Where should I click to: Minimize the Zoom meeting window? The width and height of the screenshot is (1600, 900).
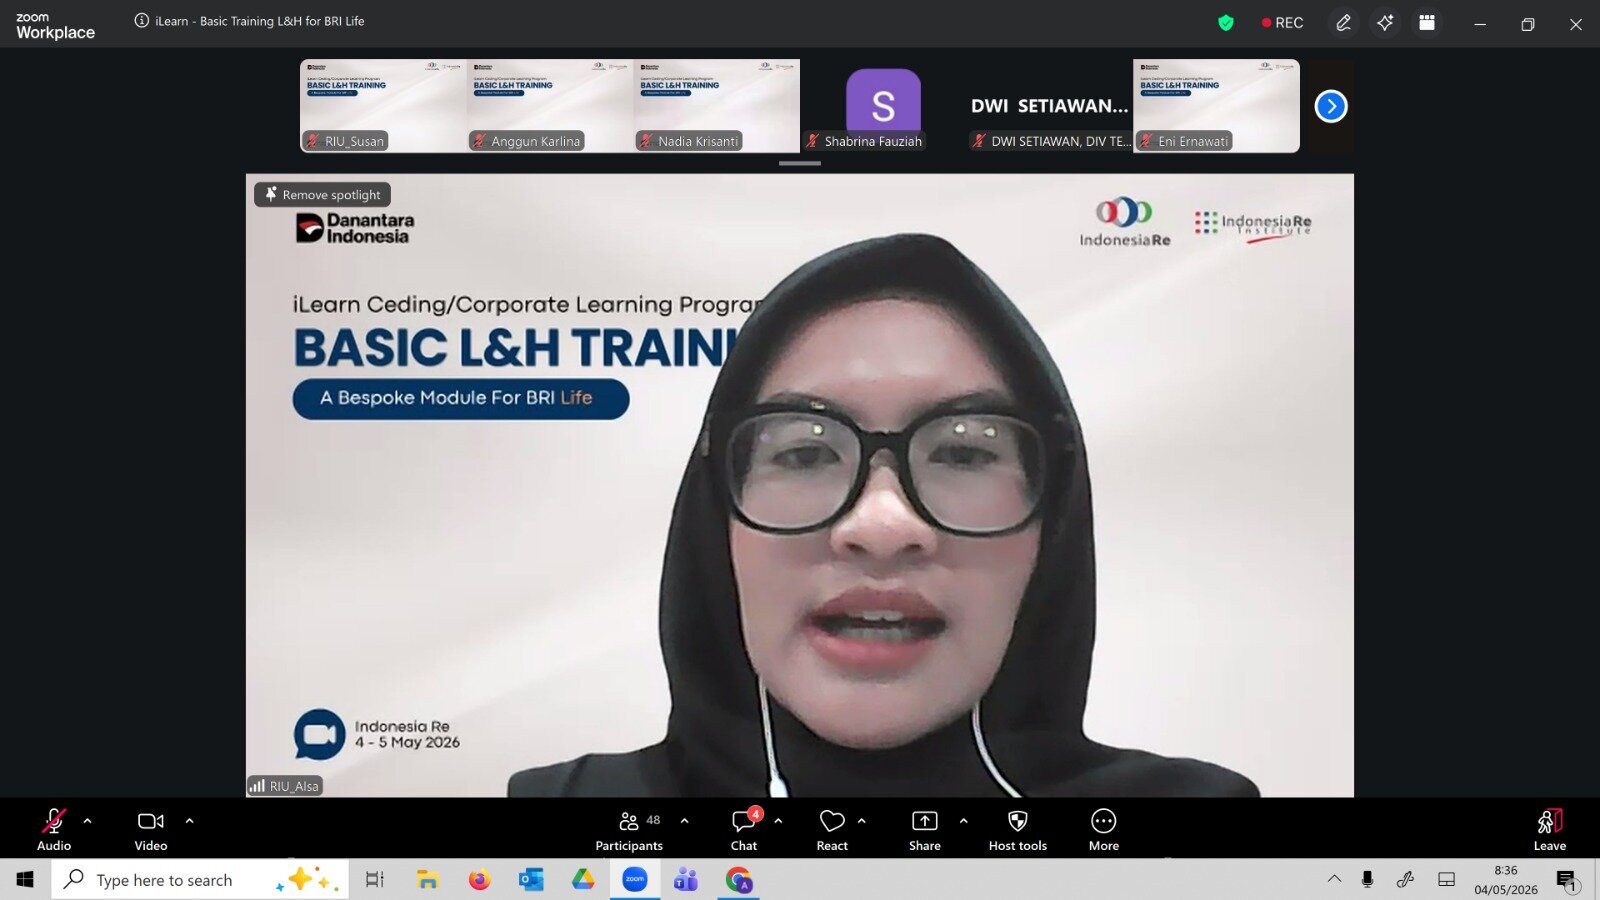click(1480, 24)
